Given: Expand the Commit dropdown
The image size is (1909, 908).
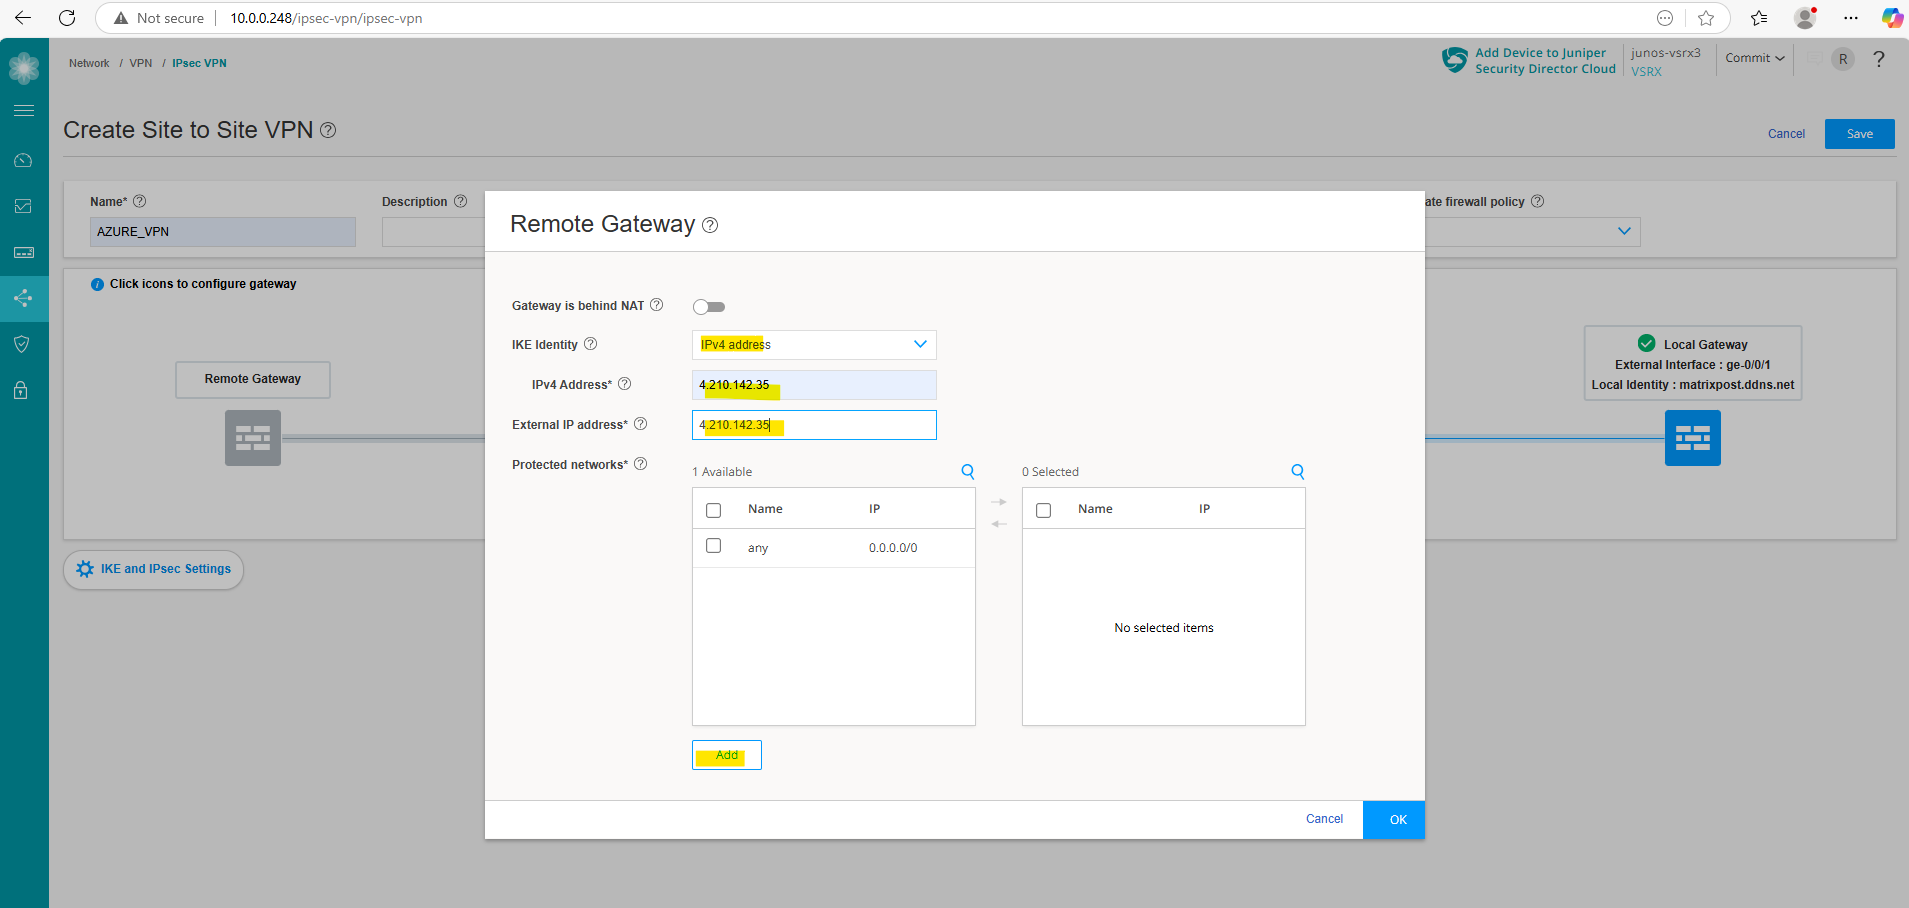Looking at the screenshot, I should pyautogui.click(x=1755, y=58).
